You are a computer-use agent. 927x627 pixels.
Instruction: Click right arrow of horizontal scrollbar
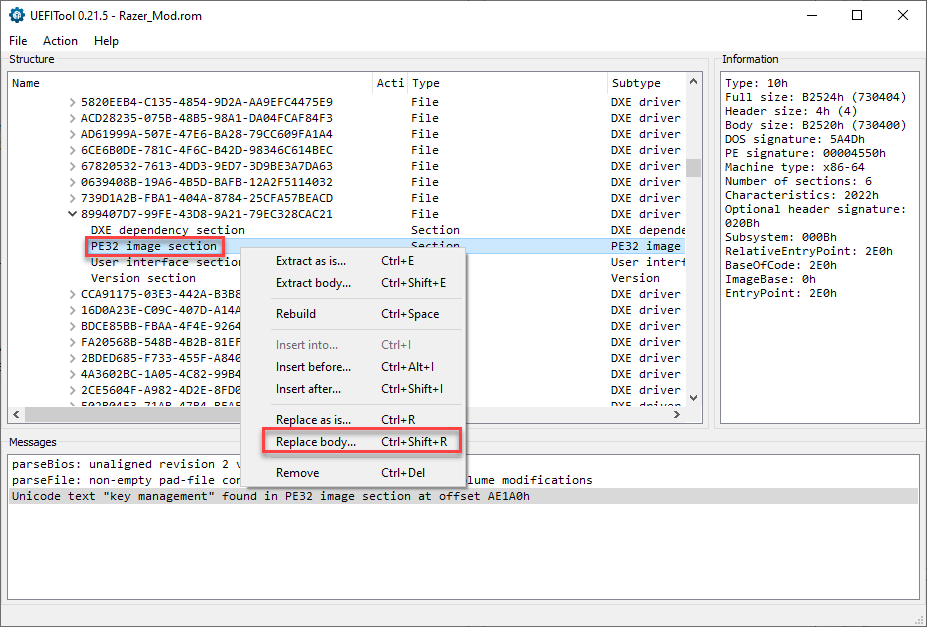[x=677, y=414]
